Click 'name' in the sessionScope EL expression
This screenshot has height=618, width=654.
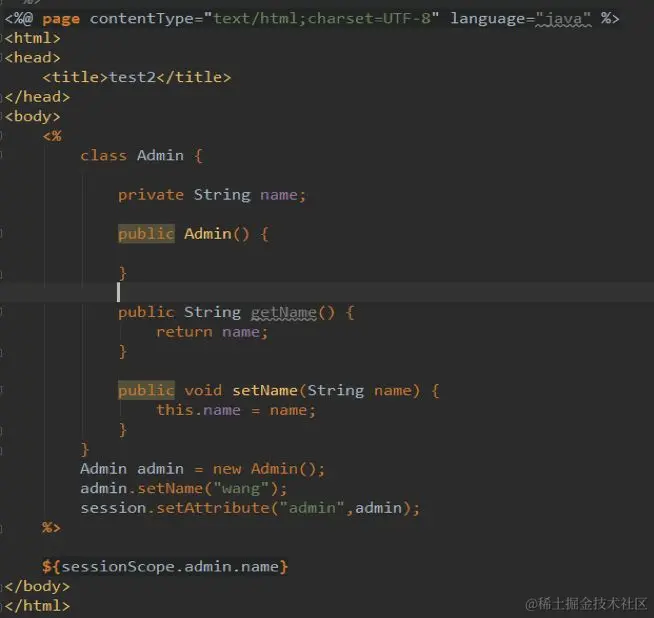tap(259, 567)
